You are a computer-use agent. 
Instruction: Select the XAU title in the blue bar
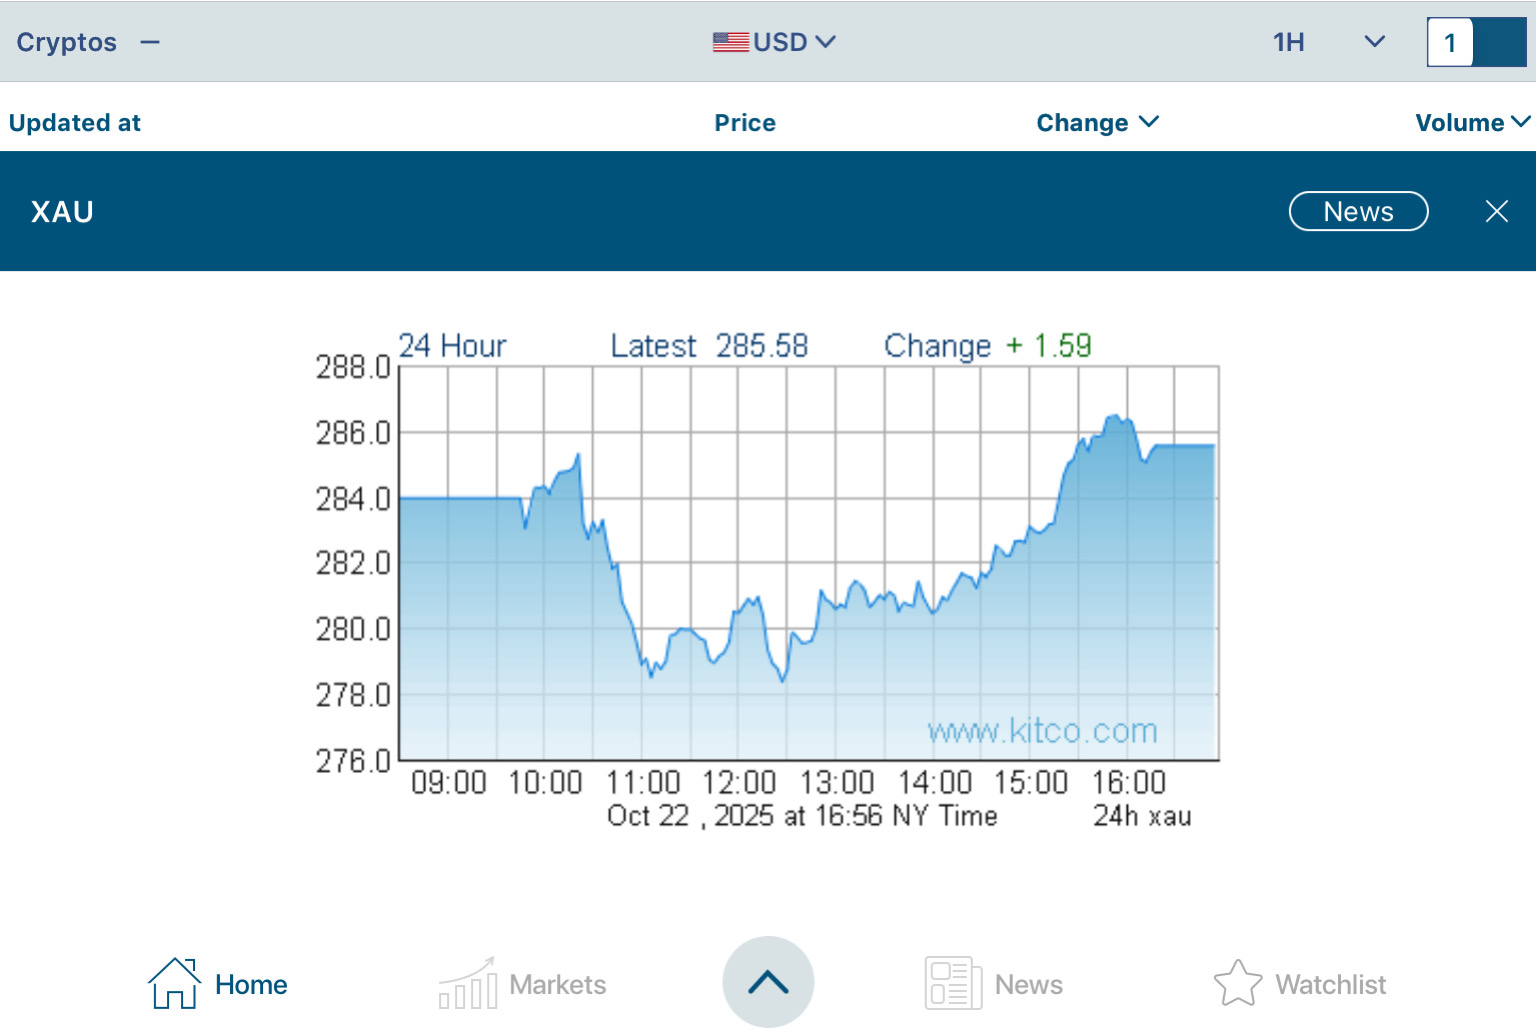(62, 212)
